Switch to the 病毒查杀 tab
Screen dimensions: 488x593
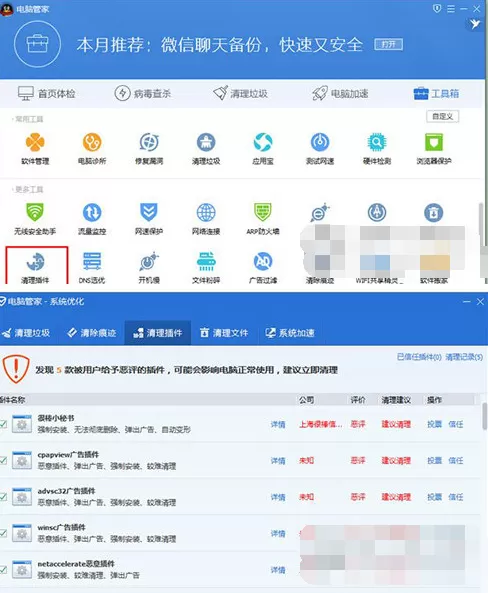click(143, 93)
